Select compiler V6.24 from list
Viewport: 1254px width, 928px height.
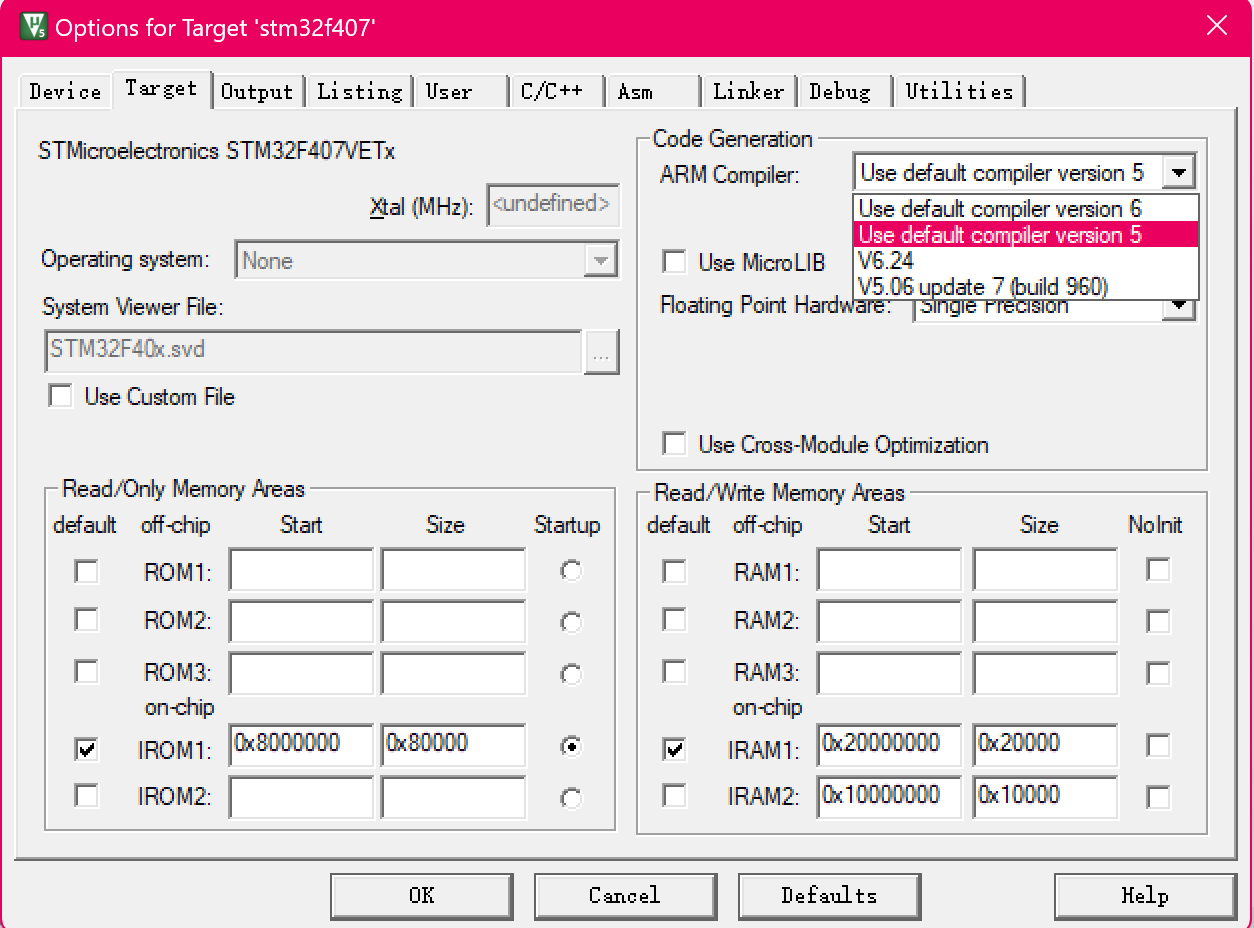(x=1025, y=261)
